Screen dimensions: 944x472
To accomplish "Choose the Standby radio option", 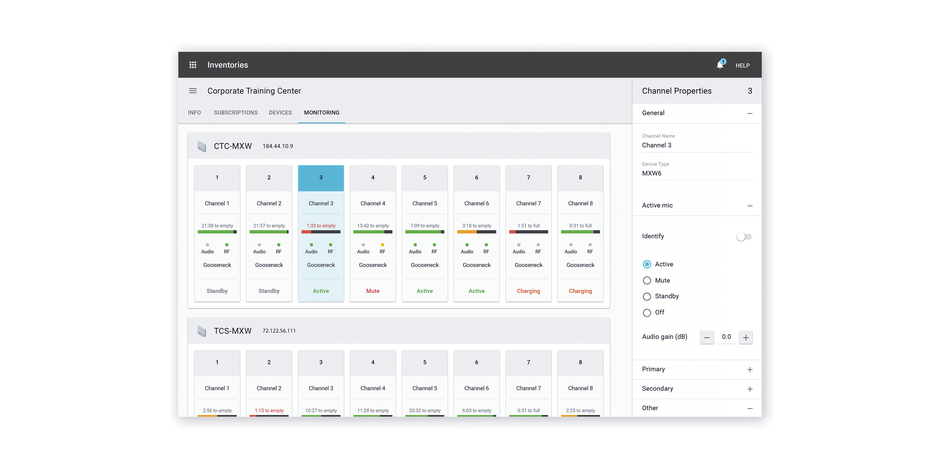I will point(647,297).
